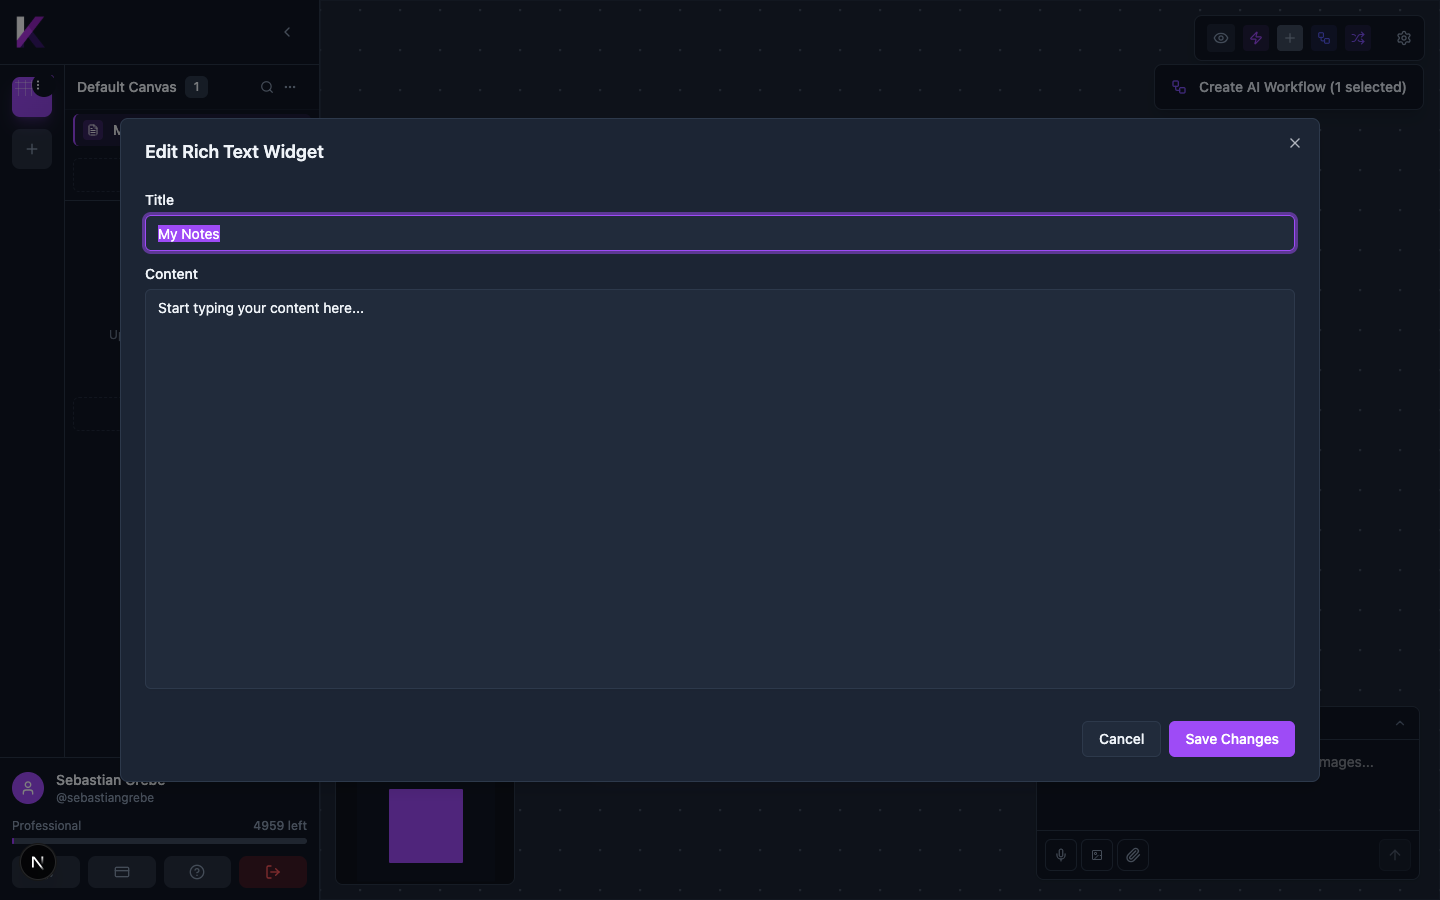The image size is (1440, 900).
Task: Toggle preview mode with the eye icon
Action: pos(1220,37)
